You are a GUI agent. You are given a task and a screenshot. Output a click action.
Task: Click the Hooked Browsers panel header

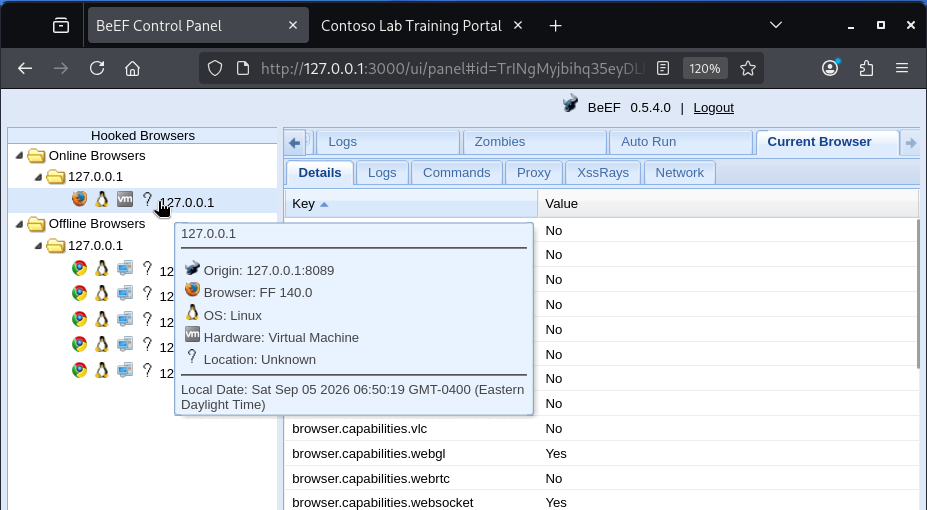coord(142,135)
